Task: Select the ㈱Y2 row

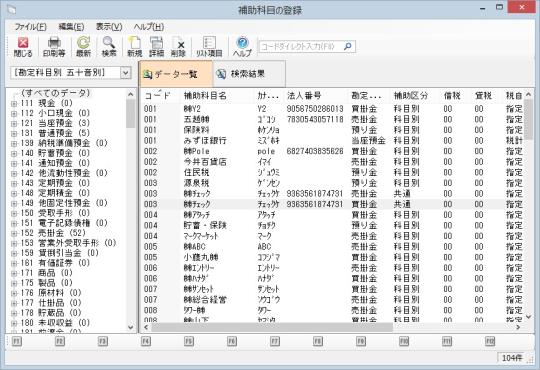Action: tap(332, 109)
